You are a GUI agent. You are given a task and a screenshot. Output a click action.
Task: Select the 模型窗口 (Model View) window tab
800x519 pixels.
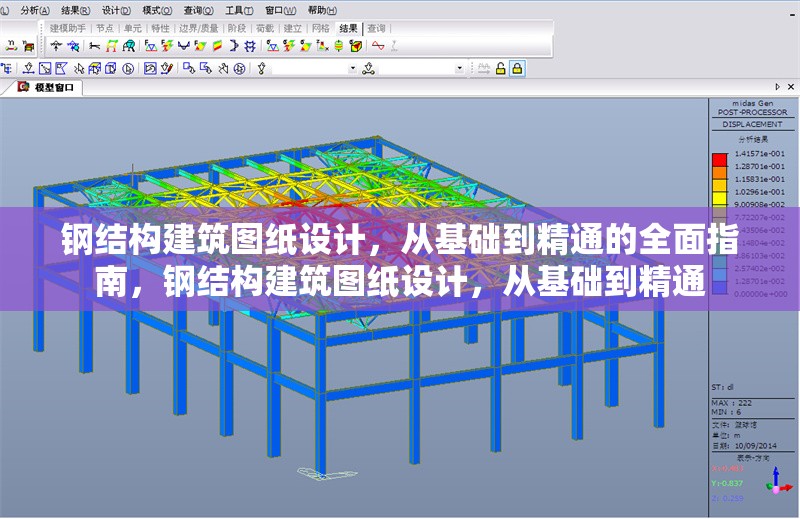point(50,88)
